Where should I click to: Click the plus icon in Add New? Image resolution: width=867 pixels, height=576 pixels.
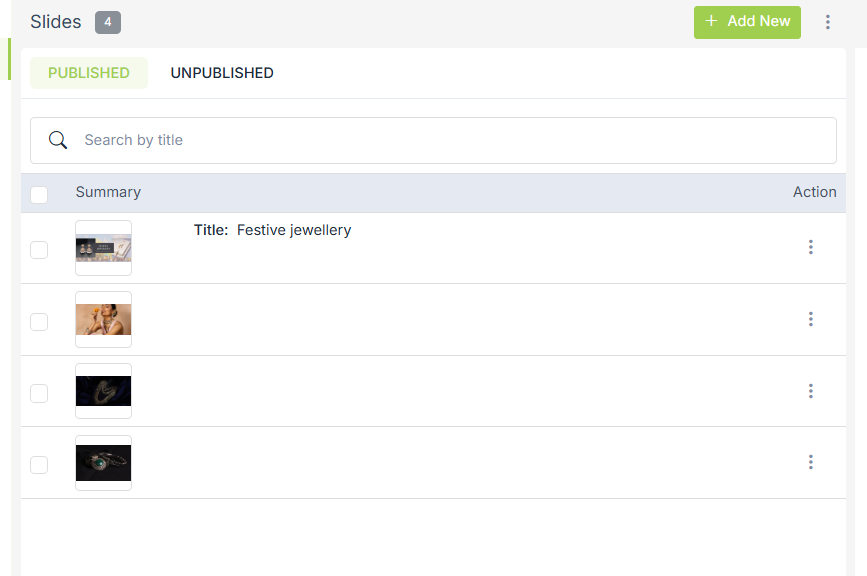click(711, 21)
